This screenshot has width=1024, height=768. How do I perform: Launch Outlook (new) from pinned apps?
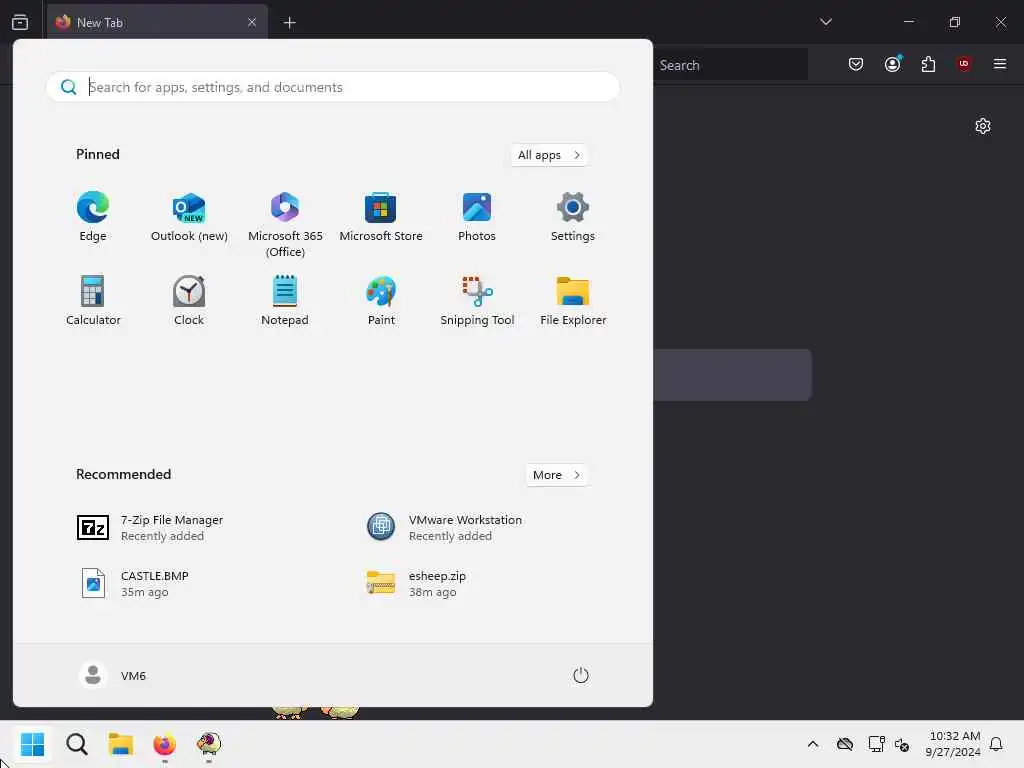(189, 217)
